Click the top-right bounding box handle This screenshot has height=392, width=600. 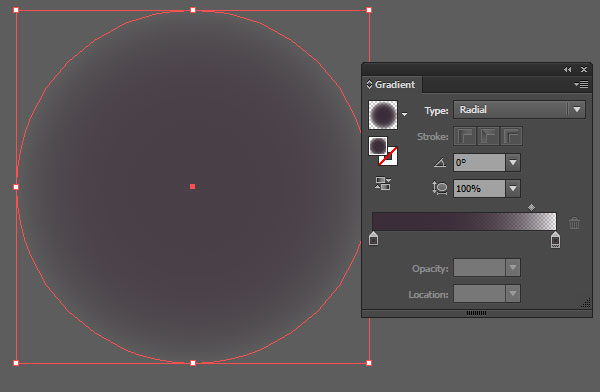pyautogui.click(x=369, y=10)
